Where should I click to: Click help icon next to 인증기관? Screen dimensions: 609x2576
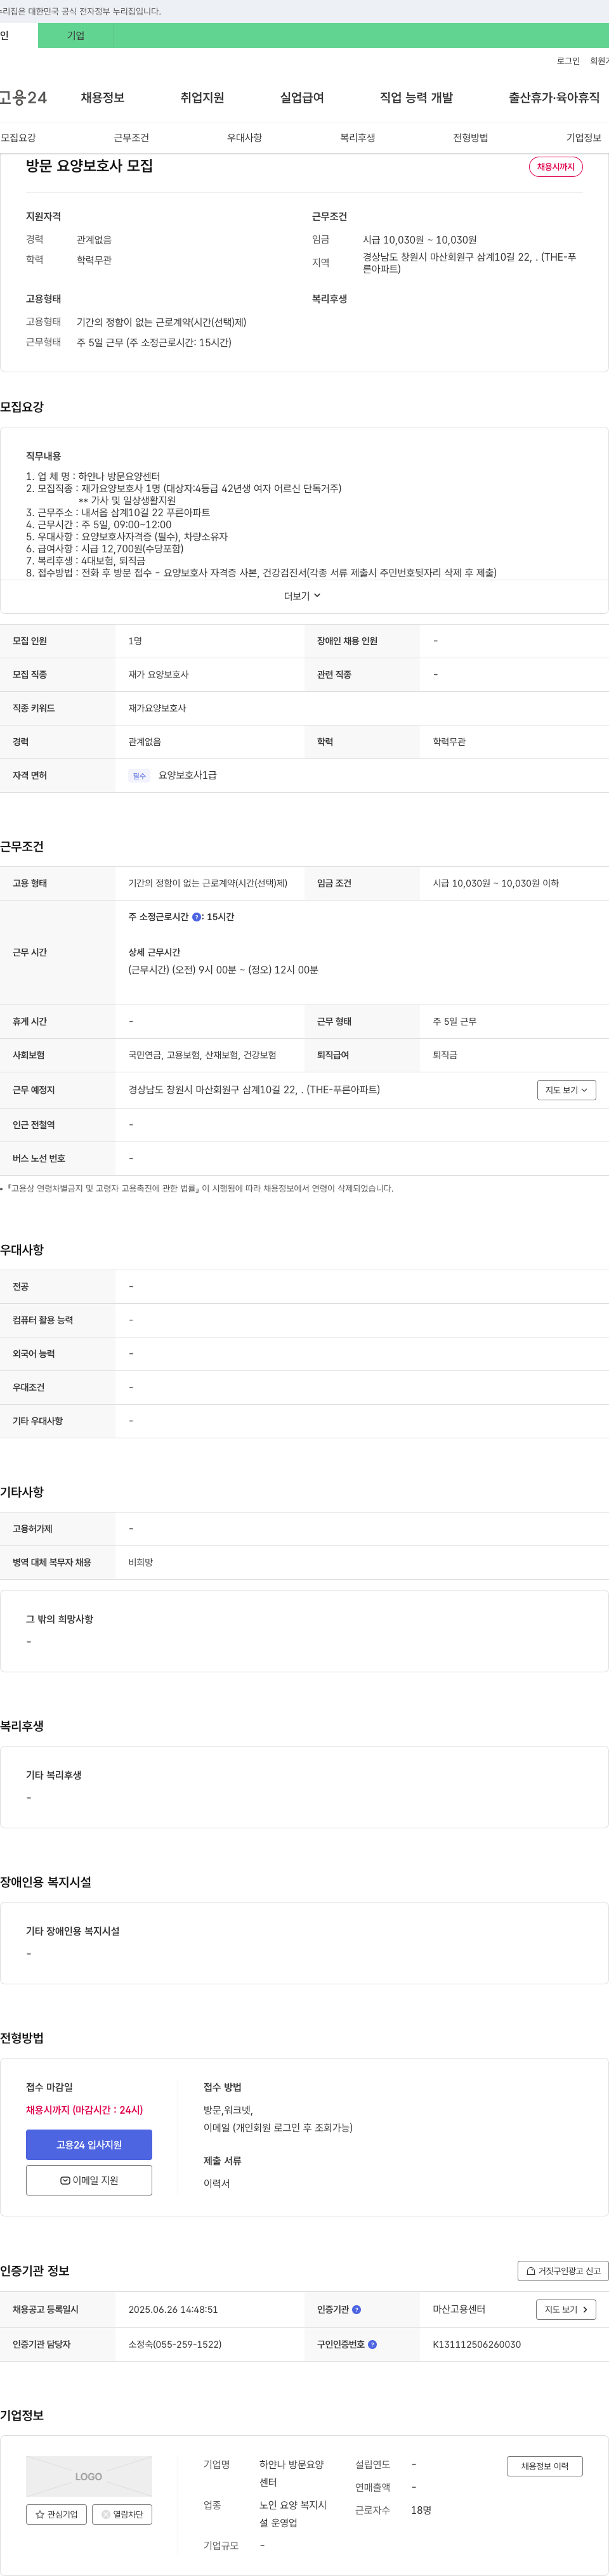pos(357,2310)
